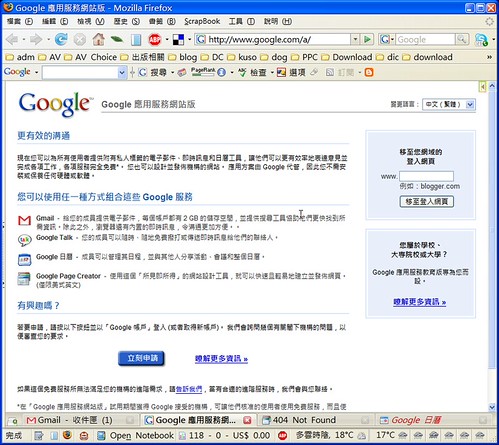
Task: Open the search engine selector dropdown
Action: pos(386,40)
